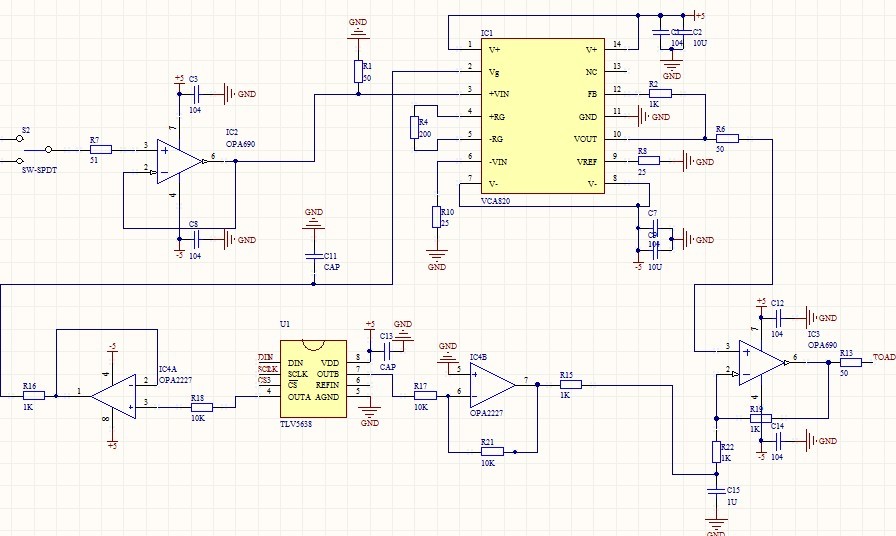Screen dimensions: 896x536
Task: Select resistor R16 symbol
Action: point(34,396)
